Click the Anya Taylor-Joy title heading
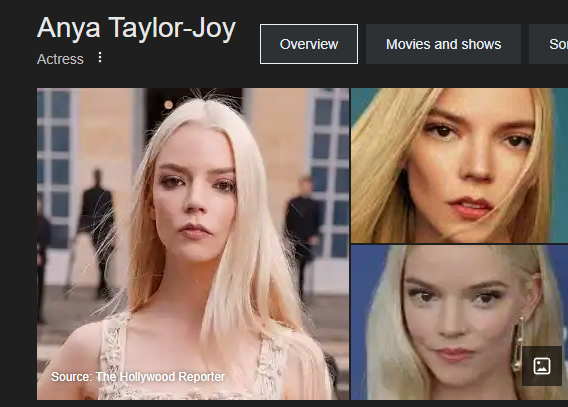This screenshot has height=407, width=568. click(x=136, y=28)
